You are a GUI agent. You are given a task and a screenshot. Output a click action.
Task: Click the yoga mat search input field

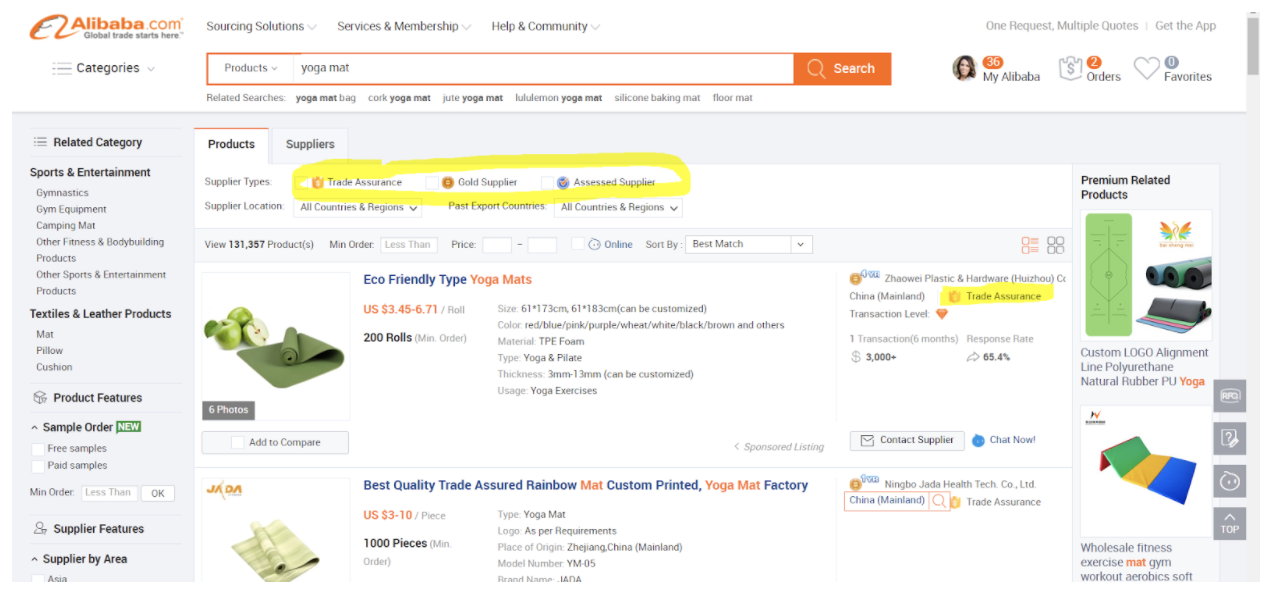[x=543, y=68]
